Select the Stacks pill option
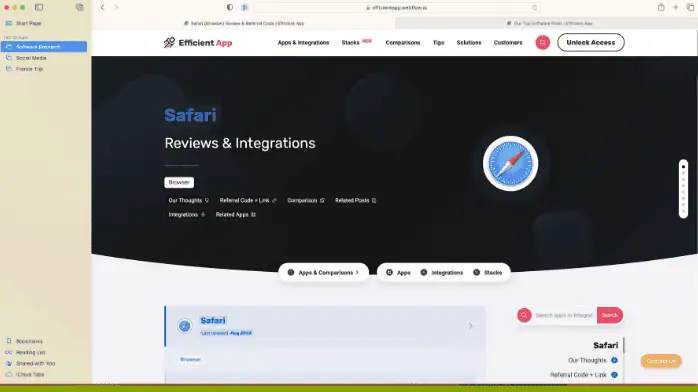The image size is (698, 392). click(487, 272)
